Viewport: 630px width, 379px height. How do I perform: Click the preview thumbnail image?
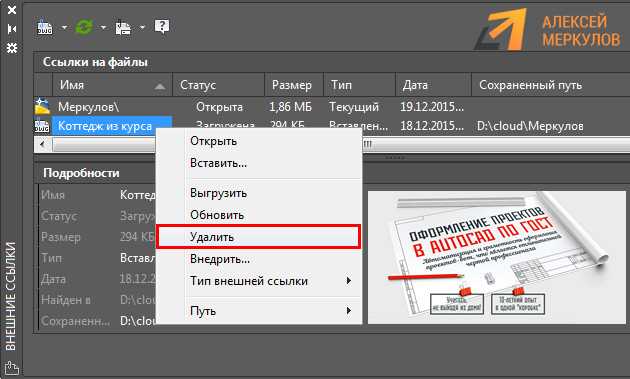coord(497,257)
